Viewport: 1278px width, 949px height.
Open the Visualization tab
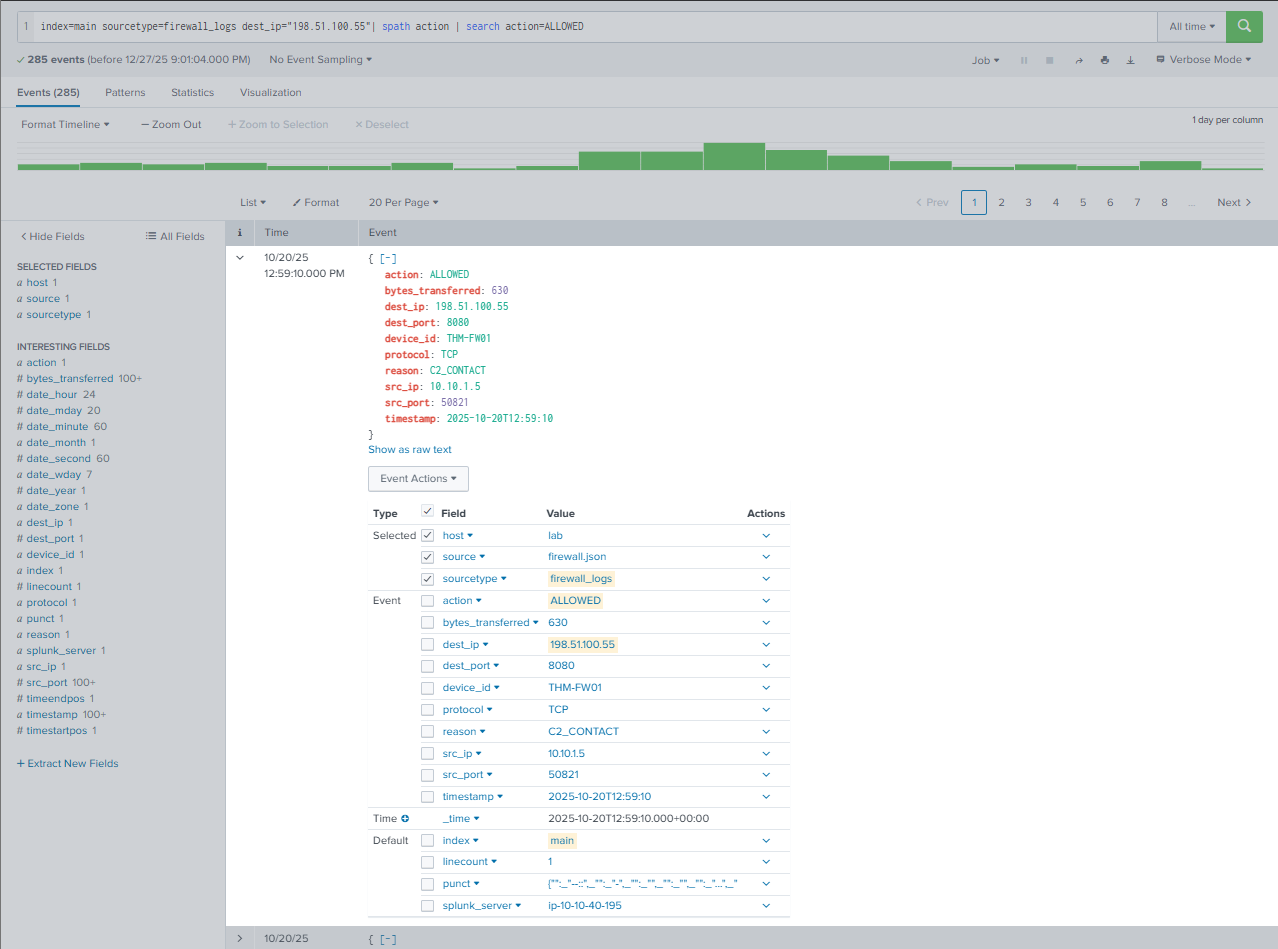(x=270, y=93)
